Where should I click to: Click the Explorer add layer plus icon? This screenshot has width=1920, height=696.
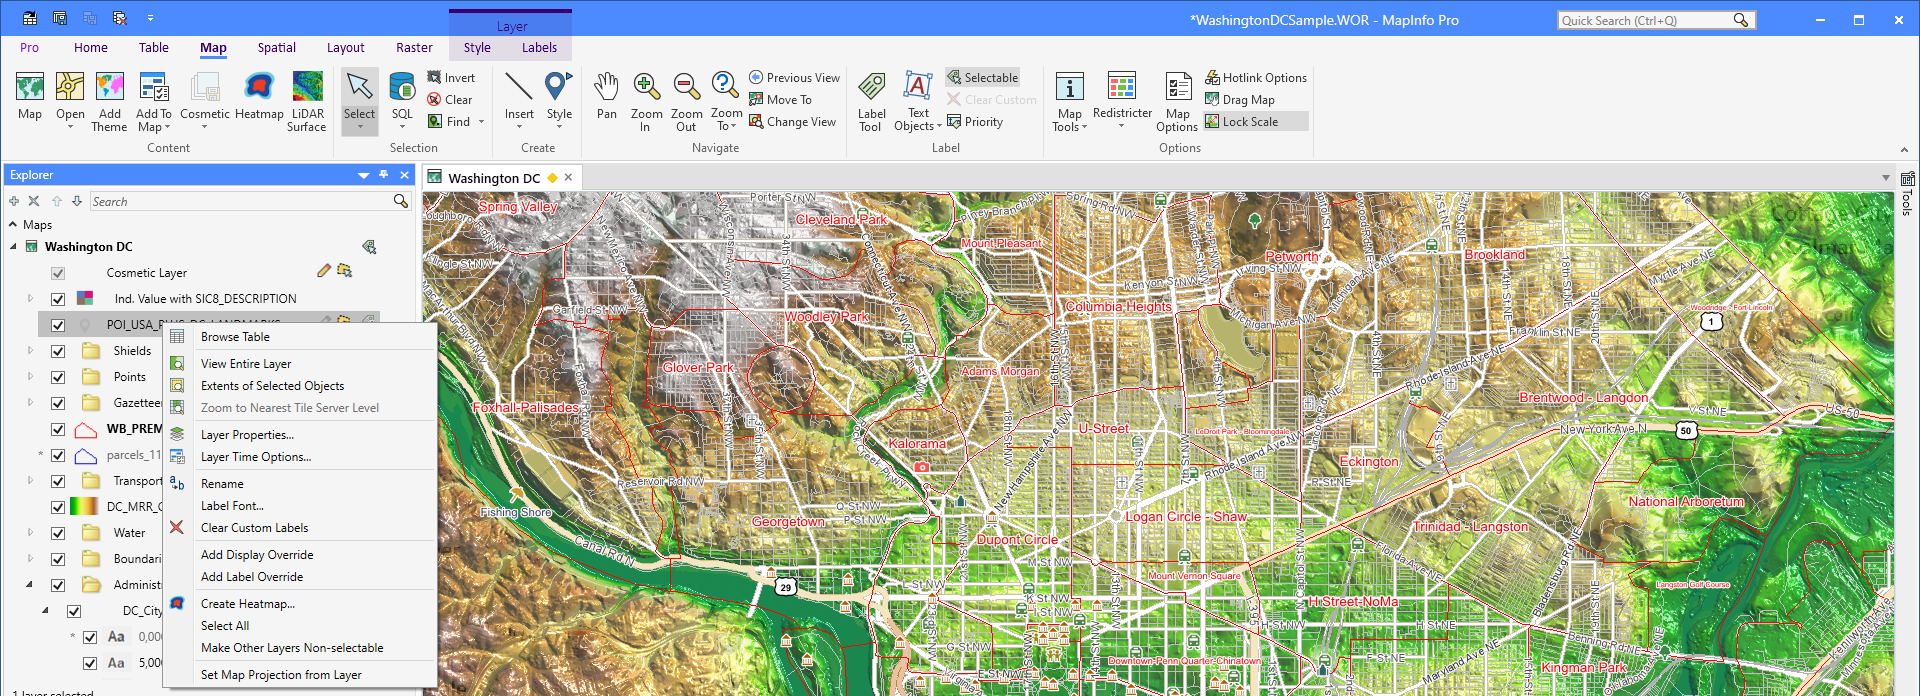(x=14, y=201)
